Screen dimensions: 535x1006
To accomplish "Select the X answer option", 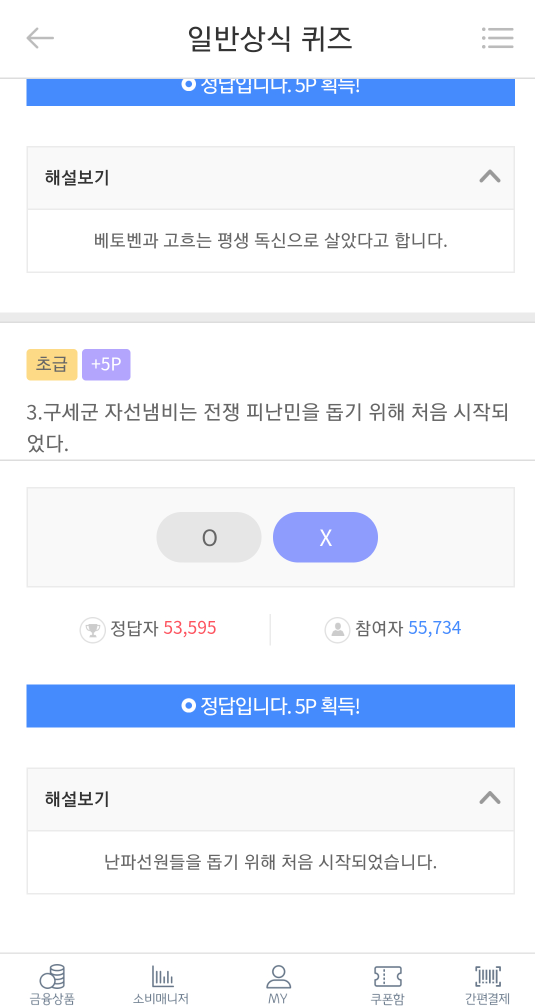I will pyautogui.click(x=325, y=538).
